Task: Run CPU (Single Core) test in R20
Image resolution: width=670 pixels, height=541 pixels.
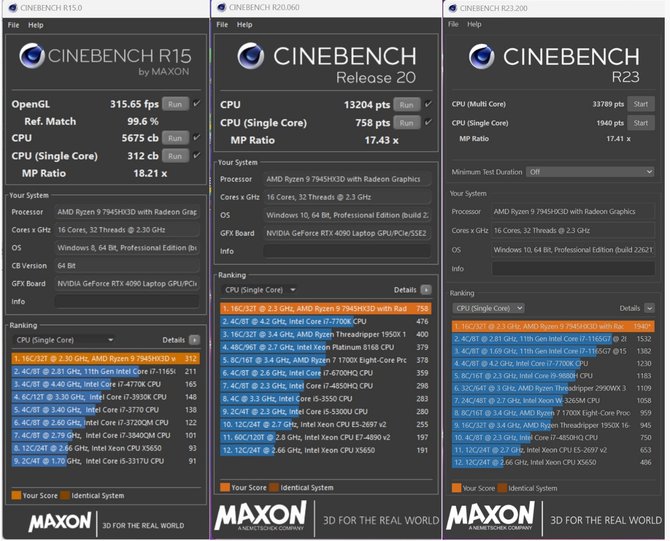Action: click(407, 123)
